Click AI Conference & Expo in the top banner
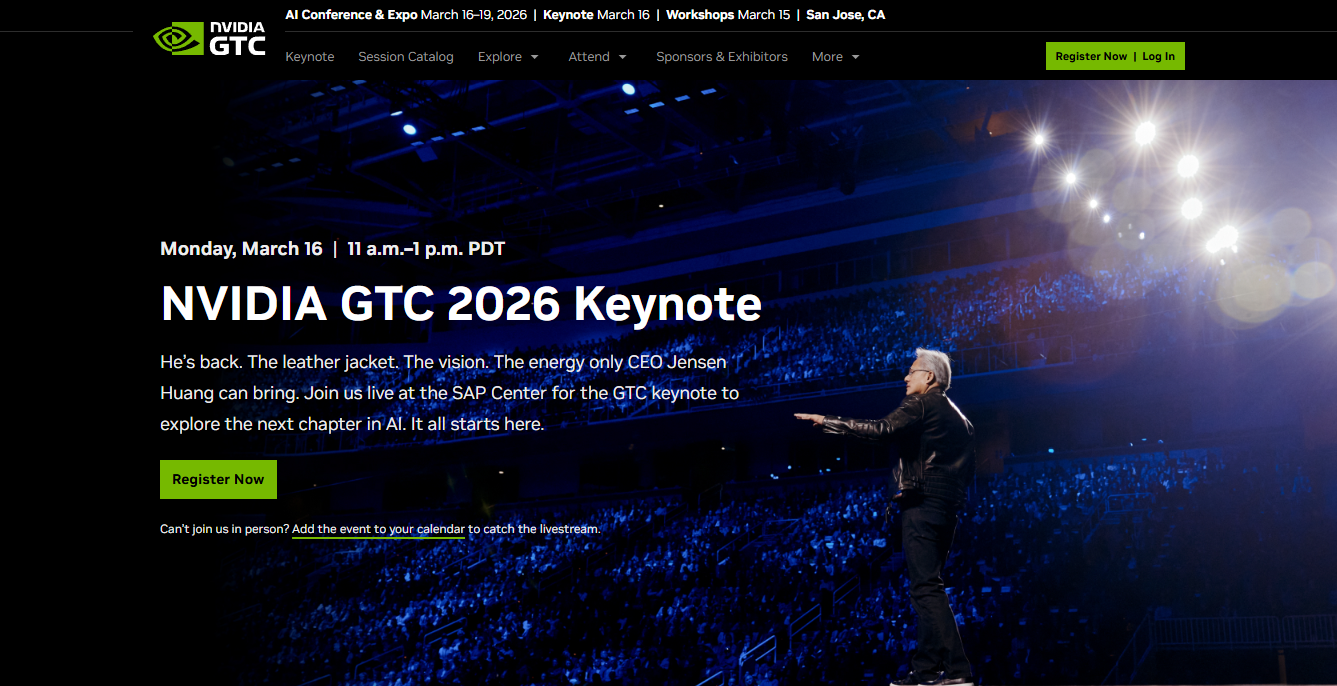This screenshot has width=1337, height=686. tap(351, 15)
